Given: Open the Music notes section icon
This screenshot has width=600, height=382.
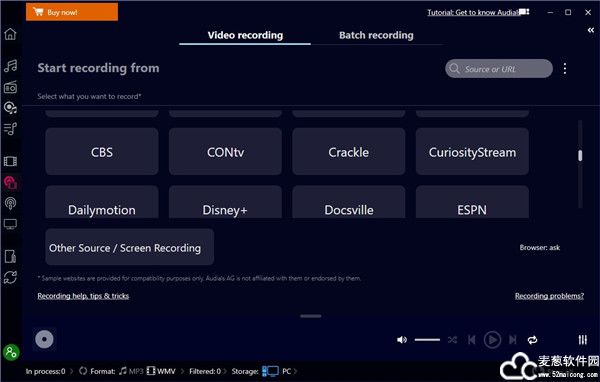Looking at the screenshot, I should [x=10, y=66].
